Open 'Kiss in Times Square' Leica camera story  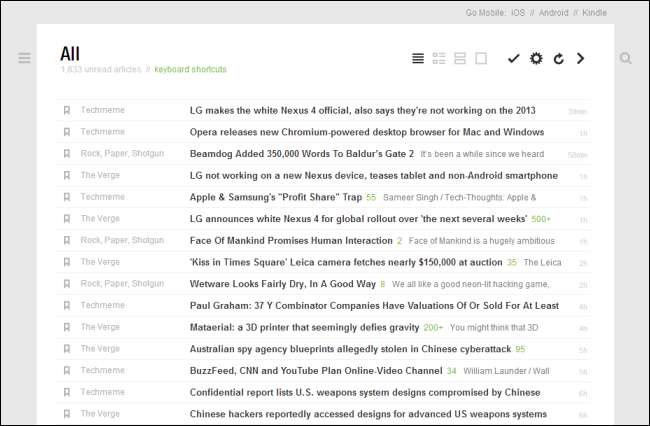point(346,262)
